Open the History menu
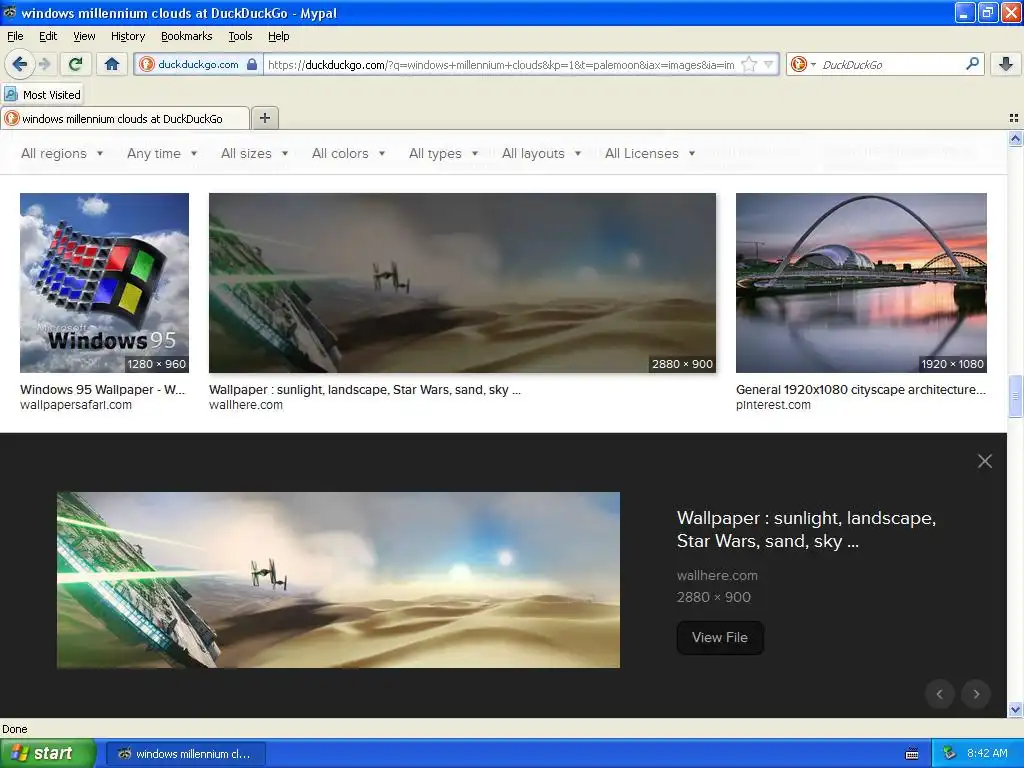The image size is (1024, 768). [127, 36]
